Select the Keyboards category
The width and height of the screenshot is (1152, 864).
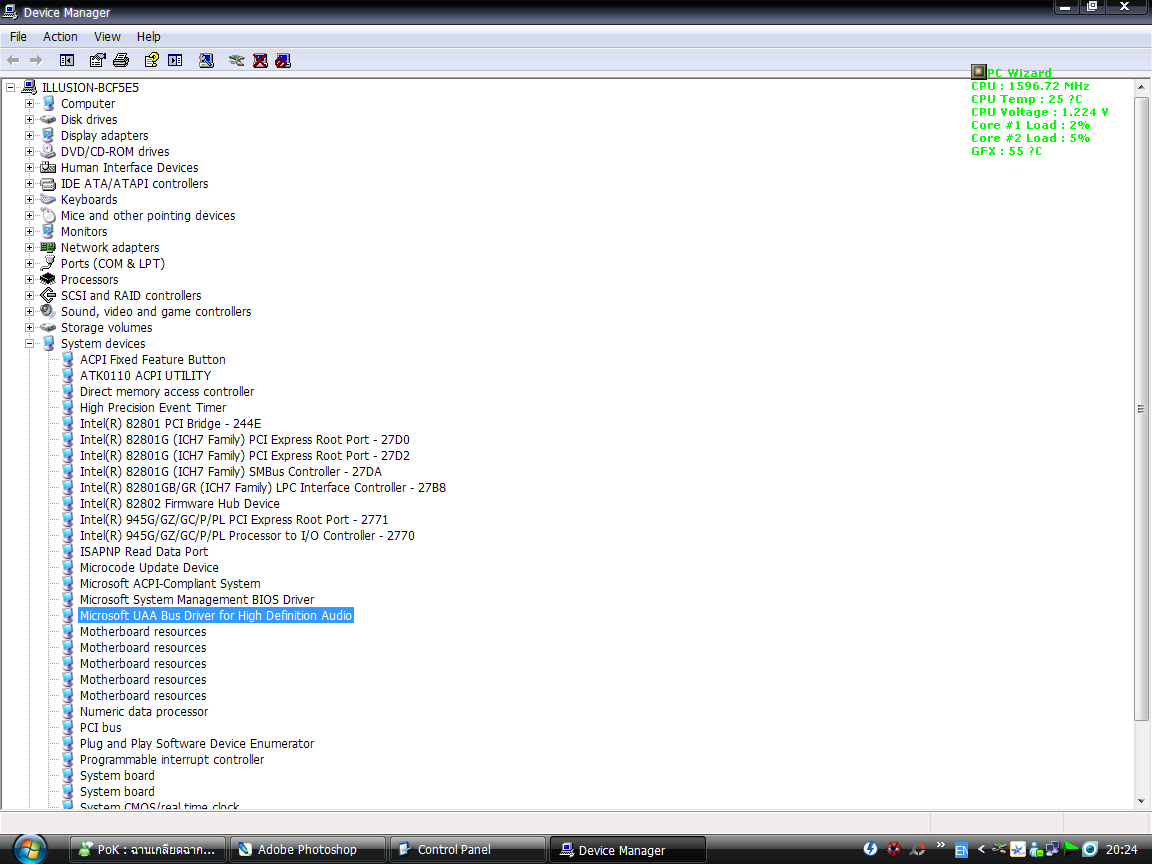(89, 200)
